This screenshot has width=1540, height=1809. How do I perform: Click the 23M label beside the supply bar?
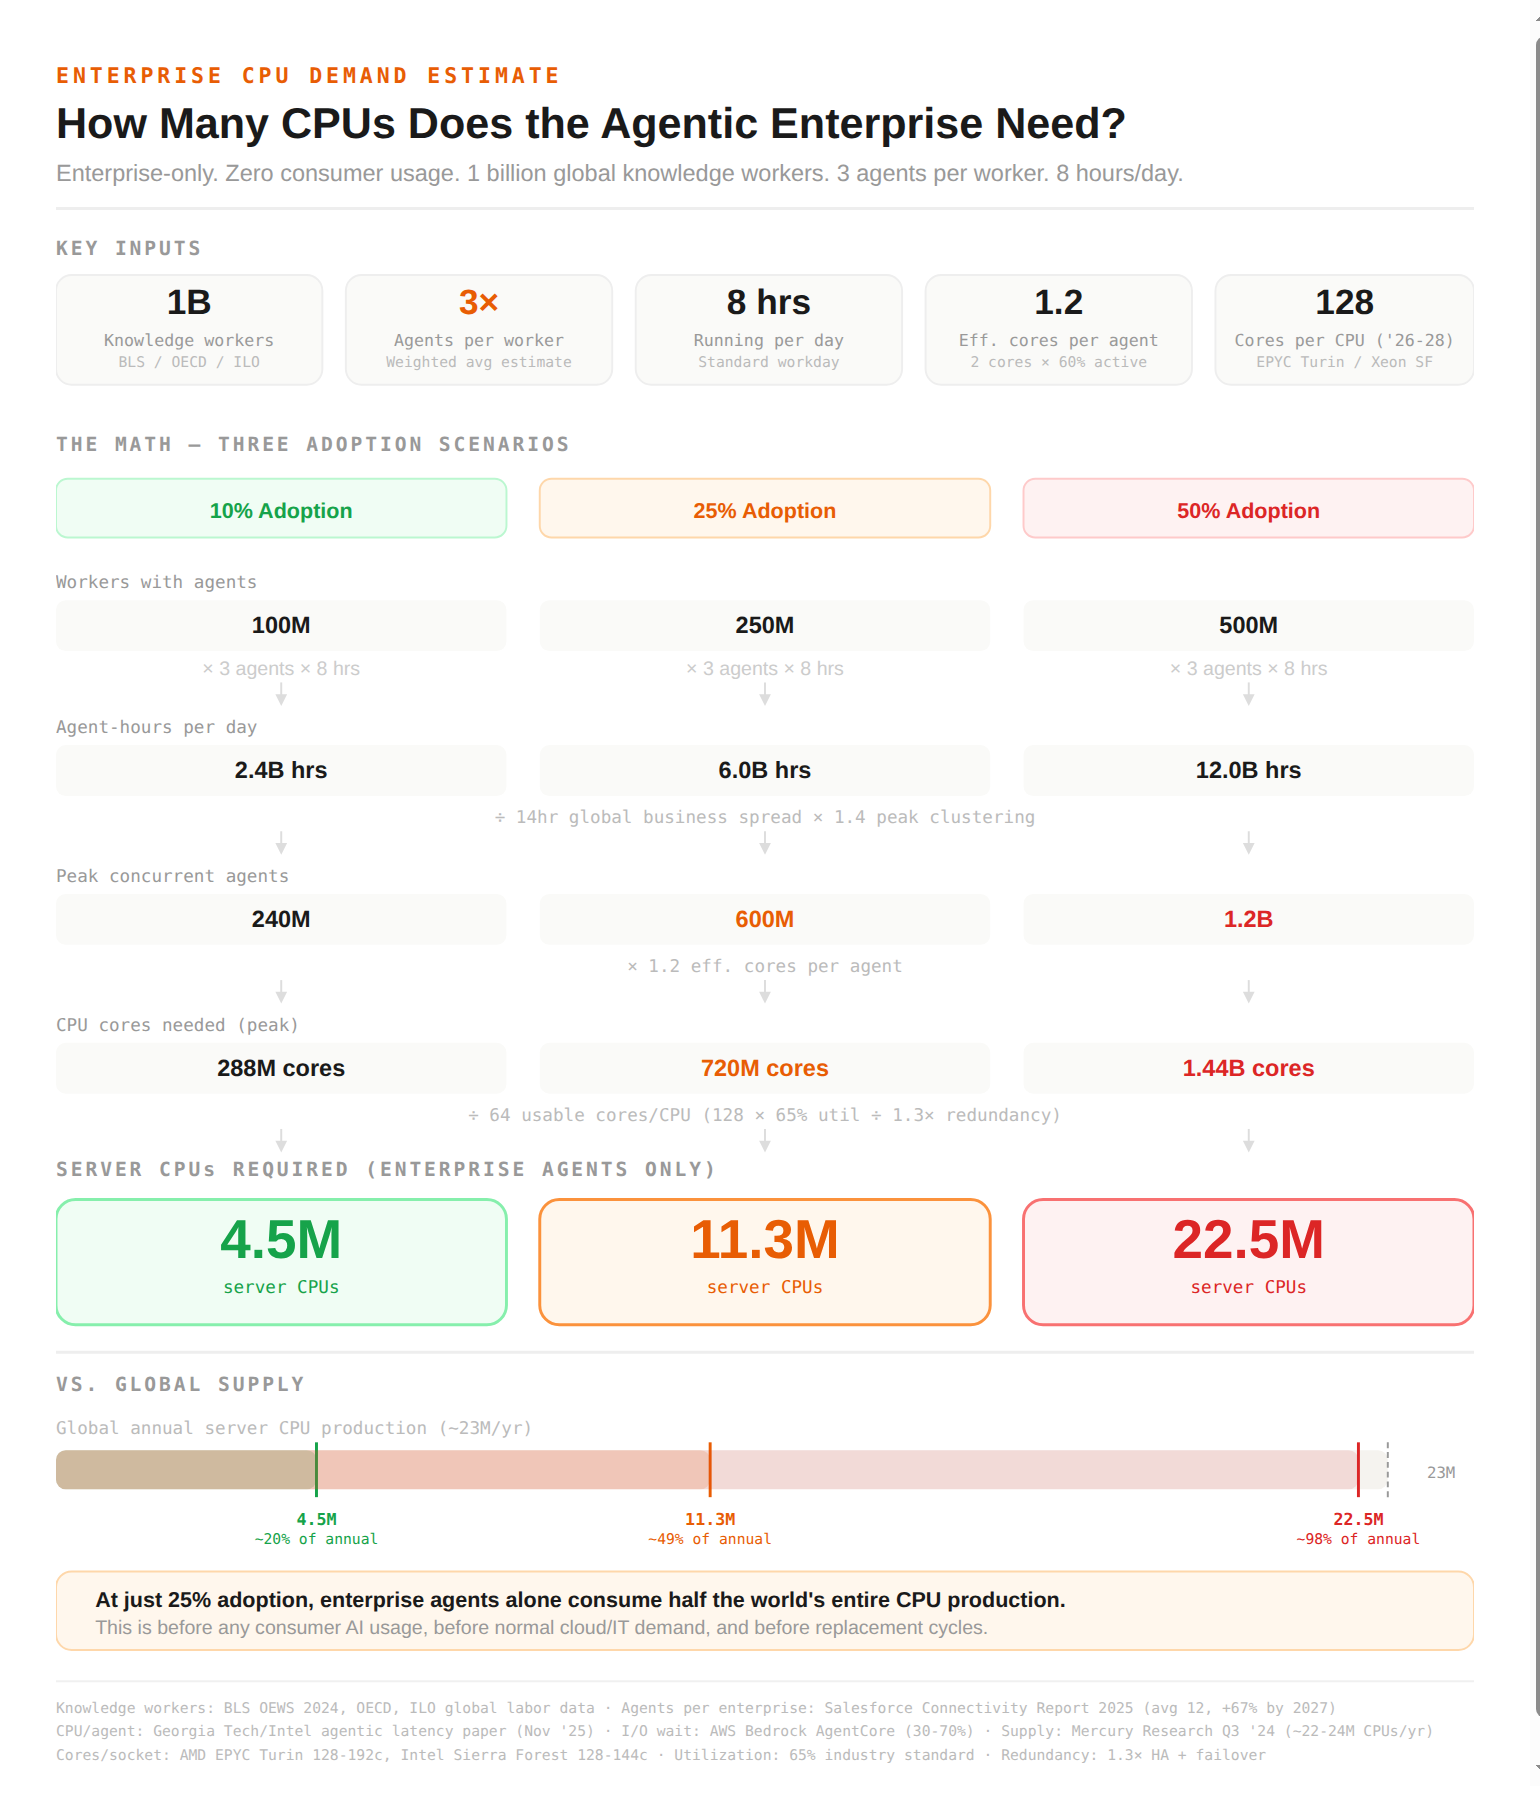point(1441,1473)
